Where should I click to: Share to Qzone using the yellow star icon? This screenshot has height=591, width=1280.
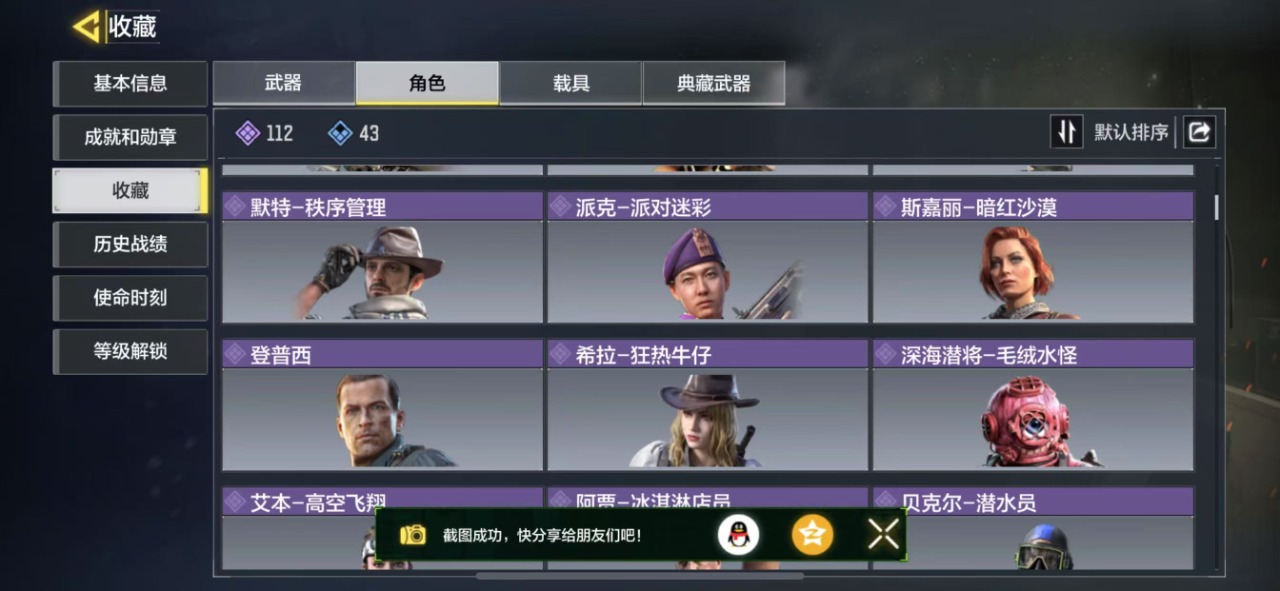pos(812,535)
